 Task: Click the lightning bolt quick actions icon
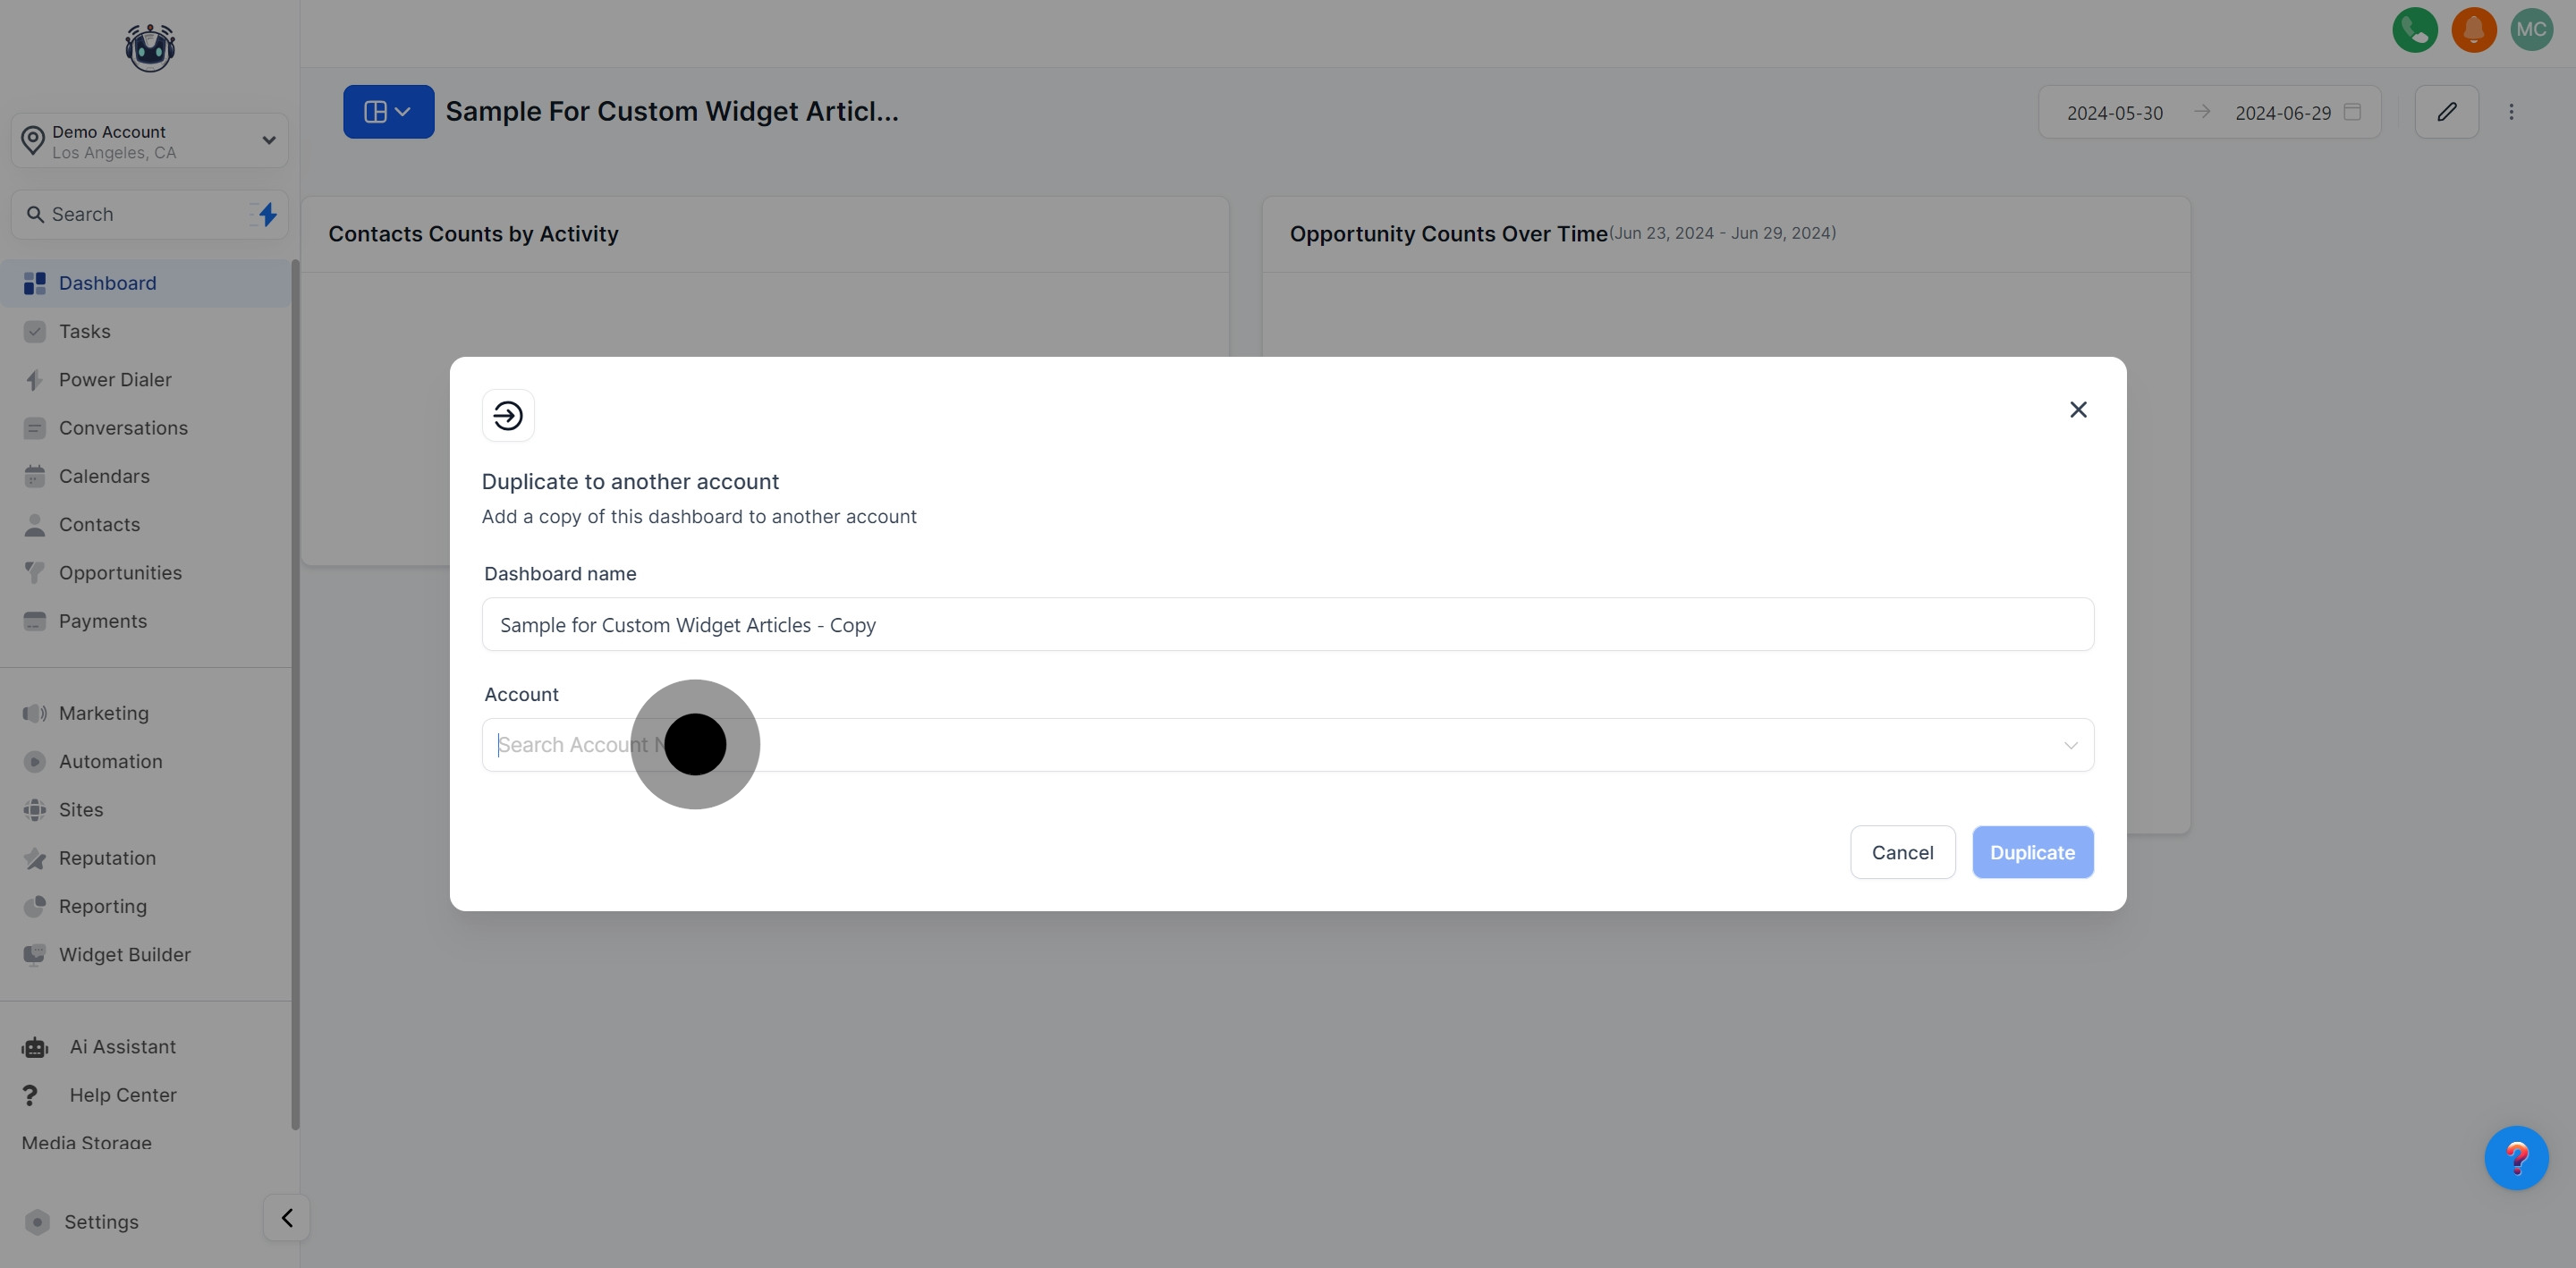click(267, 214)
